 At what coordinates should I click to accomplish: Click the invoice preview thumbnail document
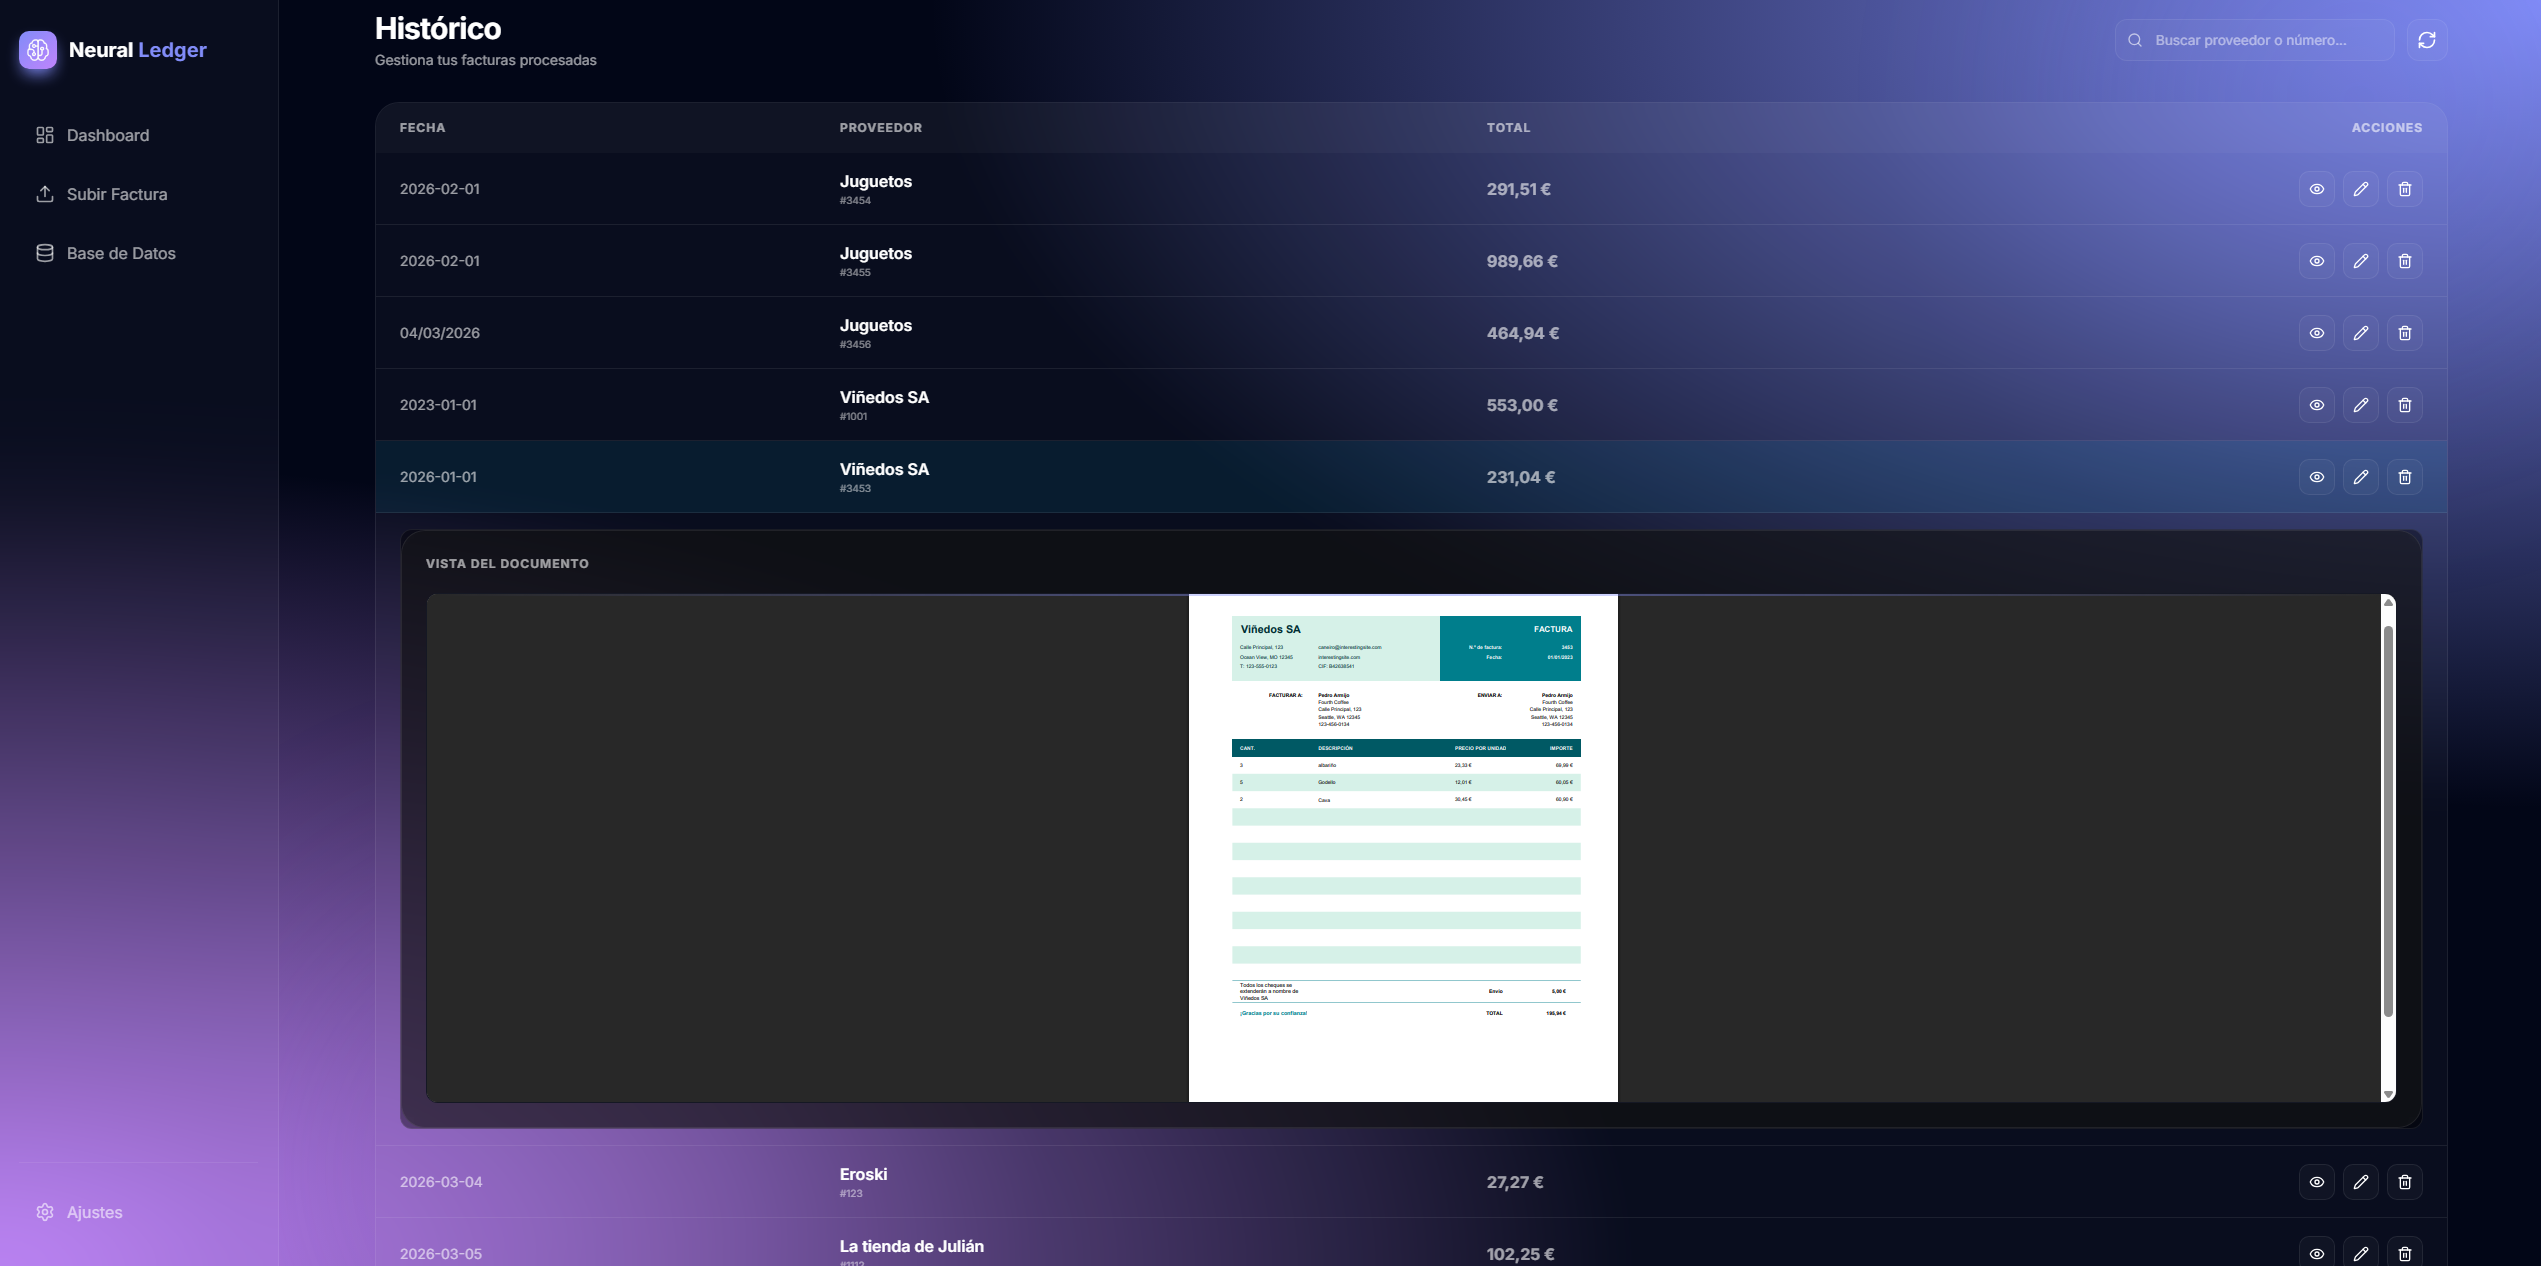[x=1402, y=850]
